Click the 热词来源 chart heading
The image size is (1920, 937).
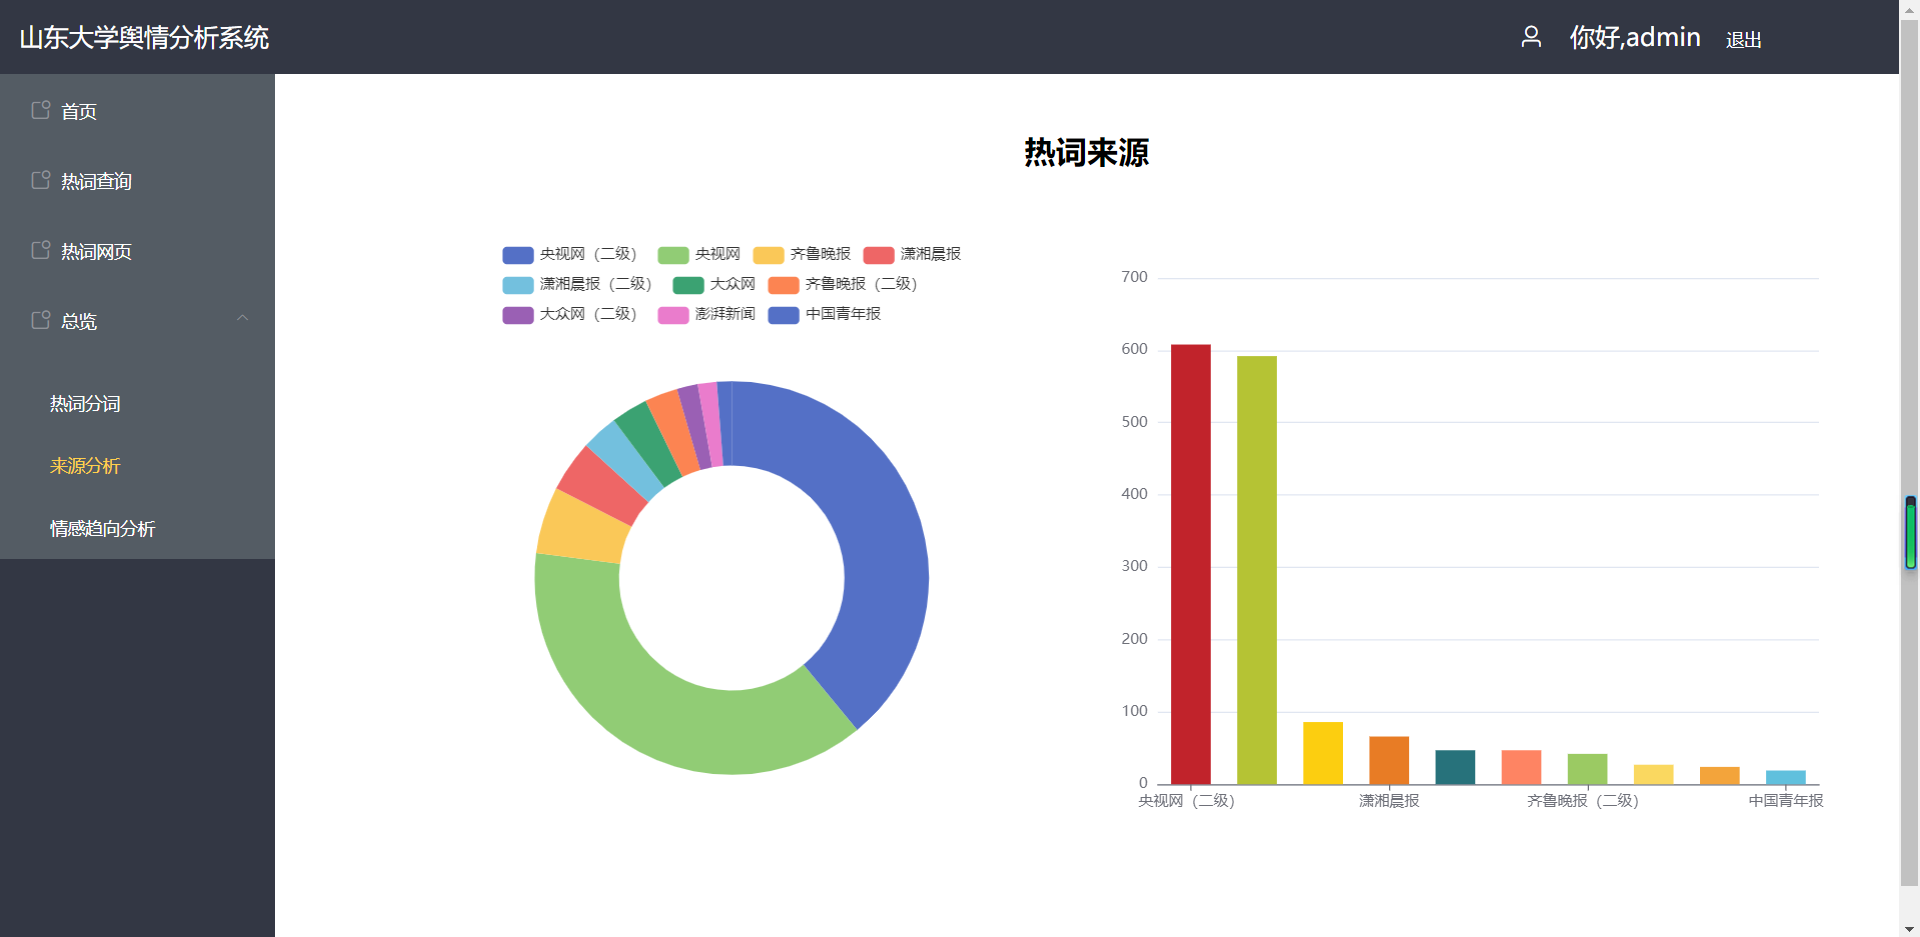tap(1086, 153)
